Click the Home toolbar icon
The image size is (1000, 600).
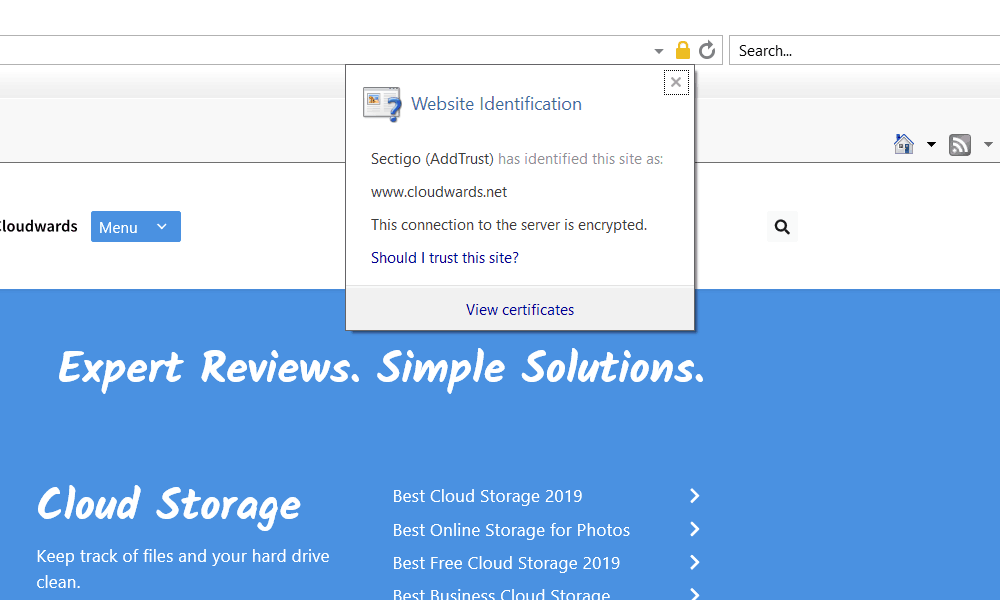pyautogui.click(x=904, y=144)
